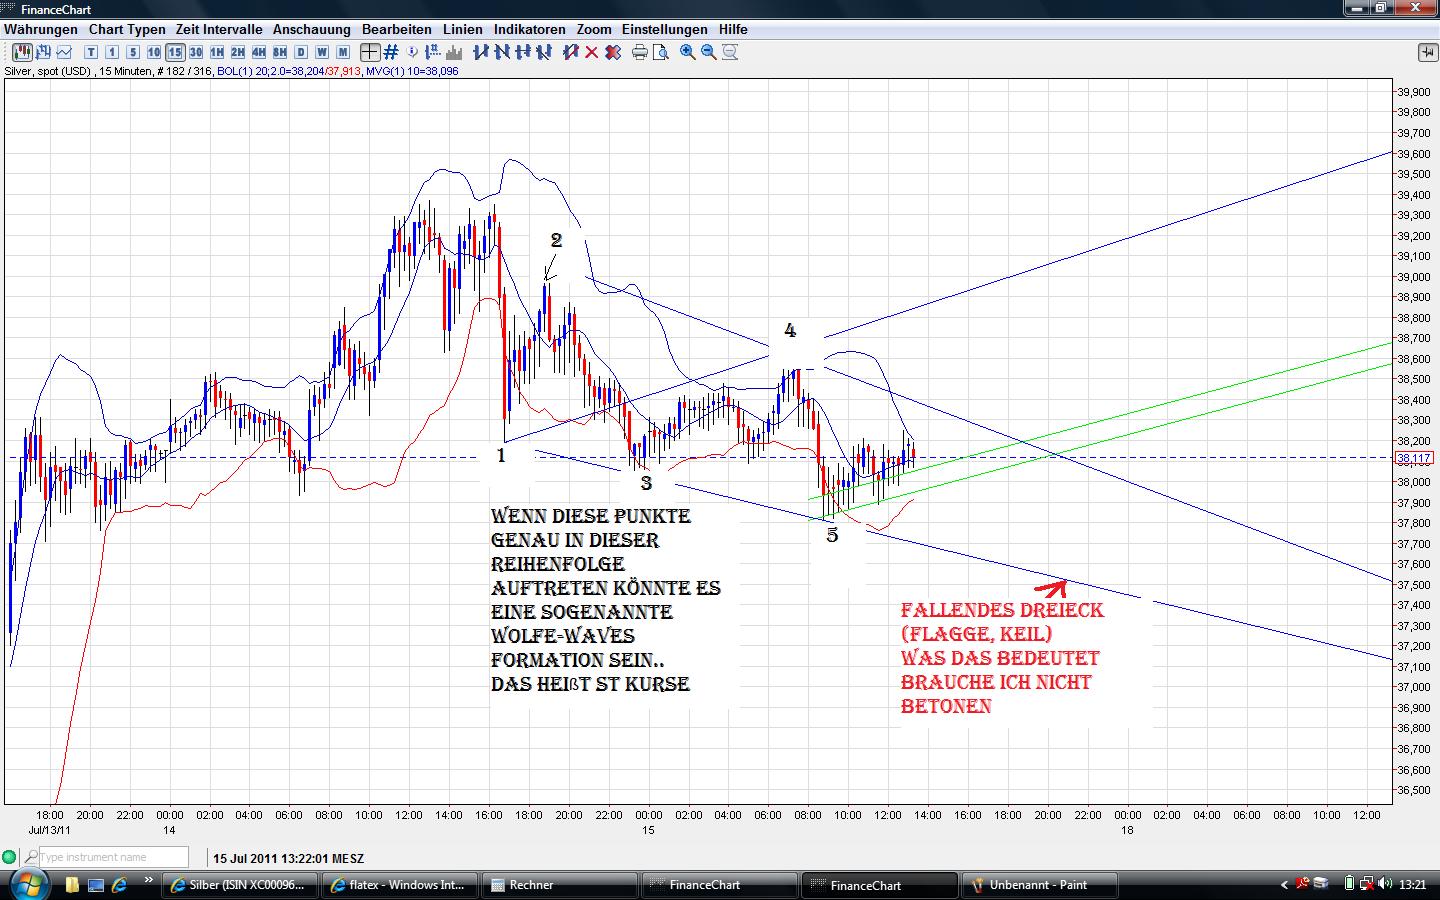
Task: Click the Internet Explorer quick launch icon
Action: 119,884
